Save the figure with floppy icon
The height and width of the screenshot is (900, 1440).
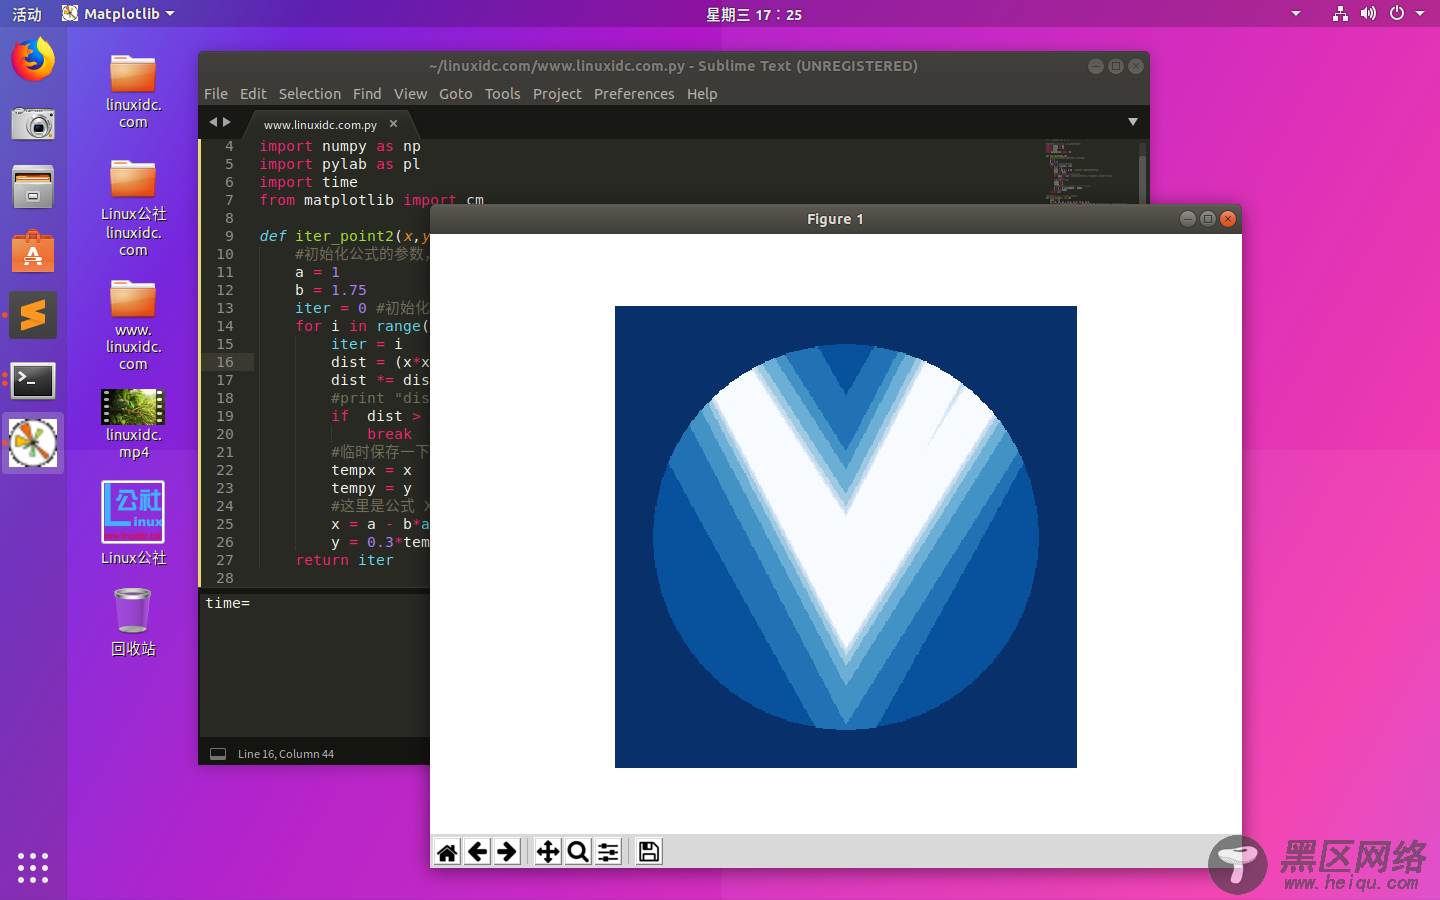click(x=649, y=852)
